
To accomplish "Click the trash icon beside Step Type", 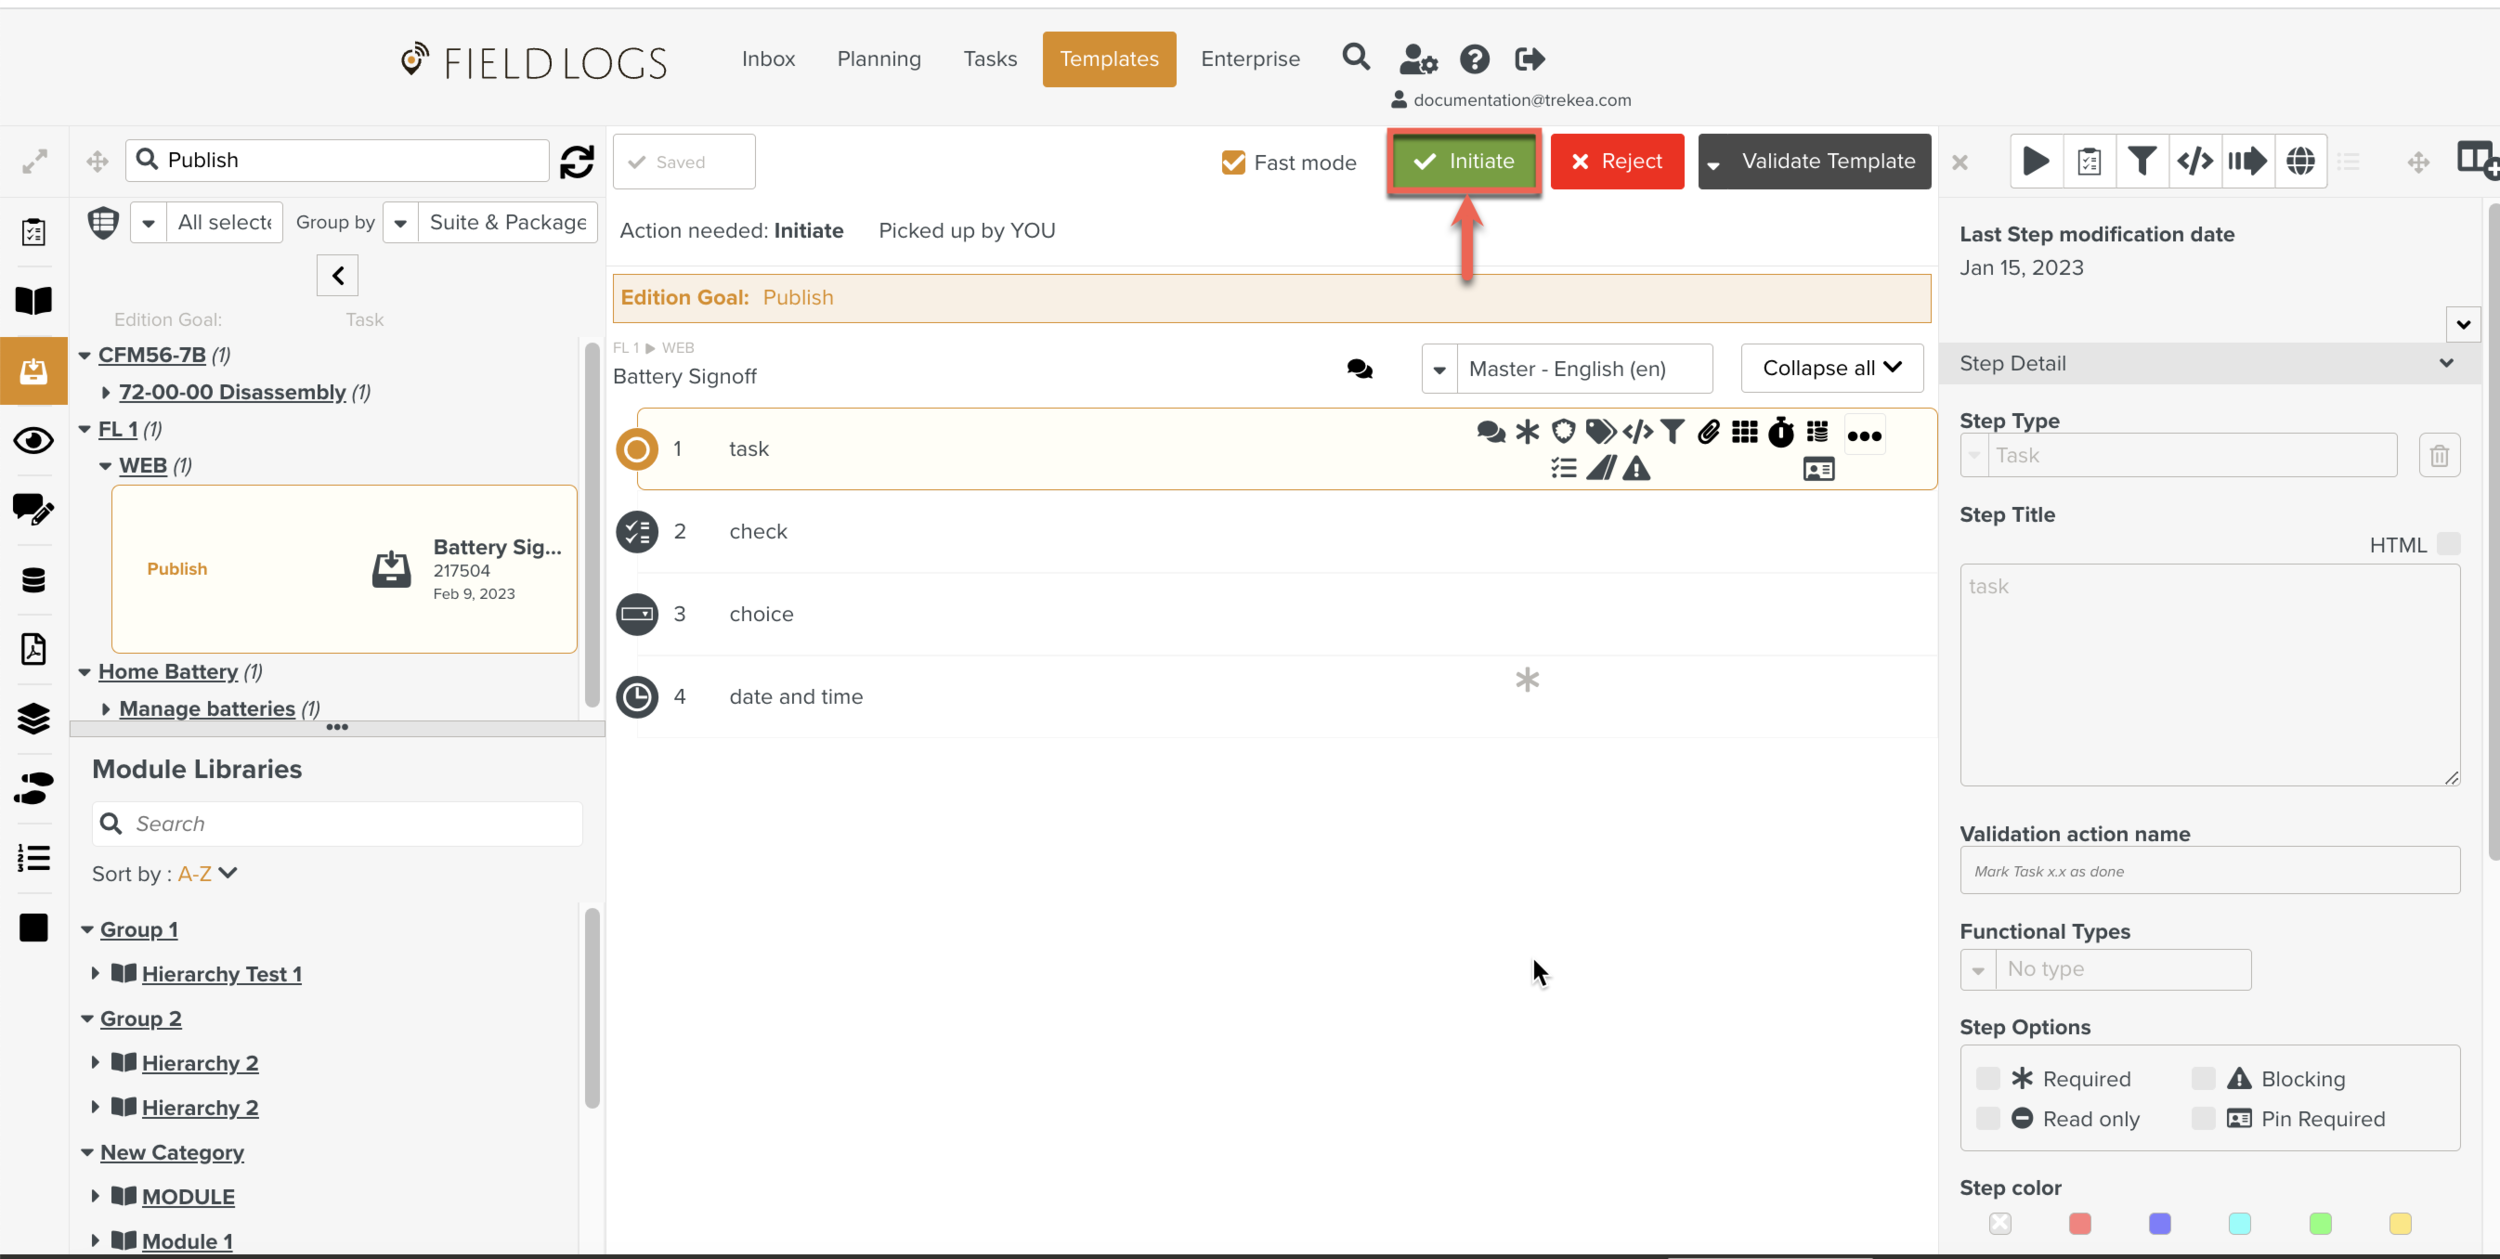I will [x=2439, y=456].
